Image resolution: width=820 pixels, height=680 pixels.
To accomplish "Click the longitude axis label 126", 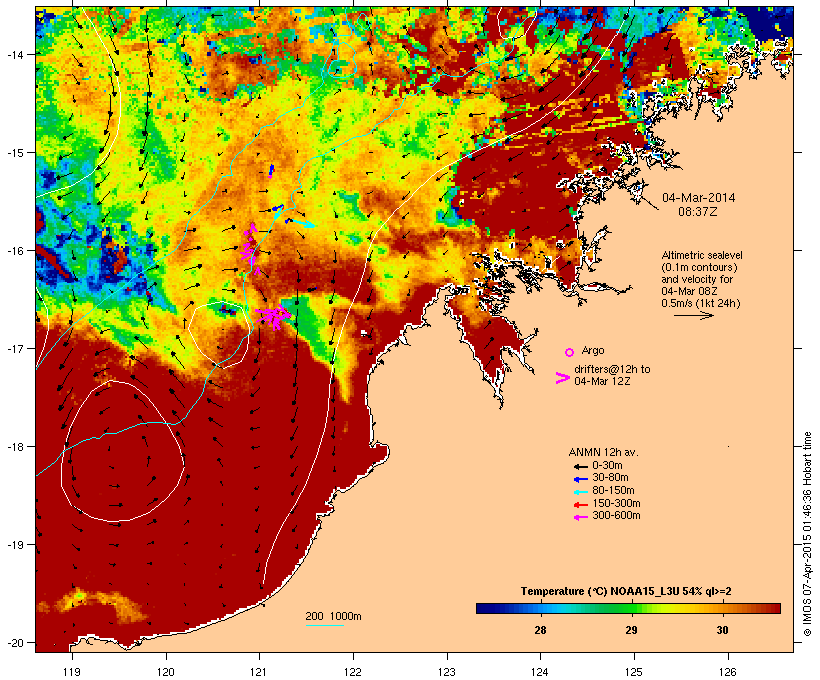I will pos(728,672).
